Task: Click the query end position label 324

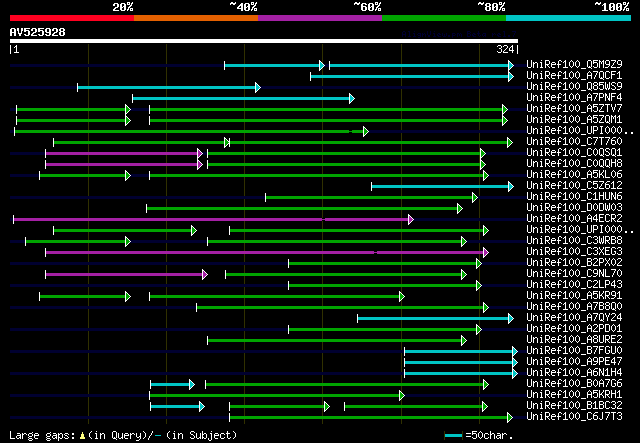Action: [x=505, y=49]
